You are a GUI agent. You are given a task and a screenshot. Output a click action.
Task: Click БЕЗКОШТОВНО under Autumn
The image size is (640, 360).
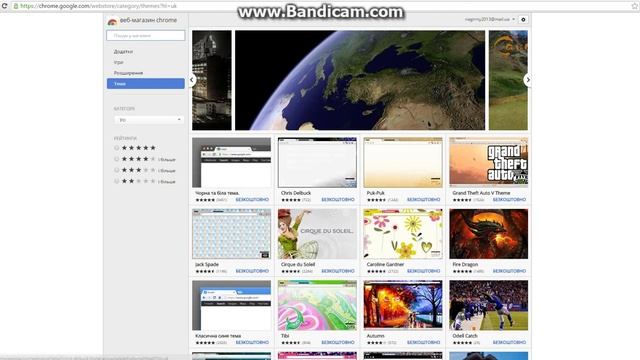(x=424, y=342)
